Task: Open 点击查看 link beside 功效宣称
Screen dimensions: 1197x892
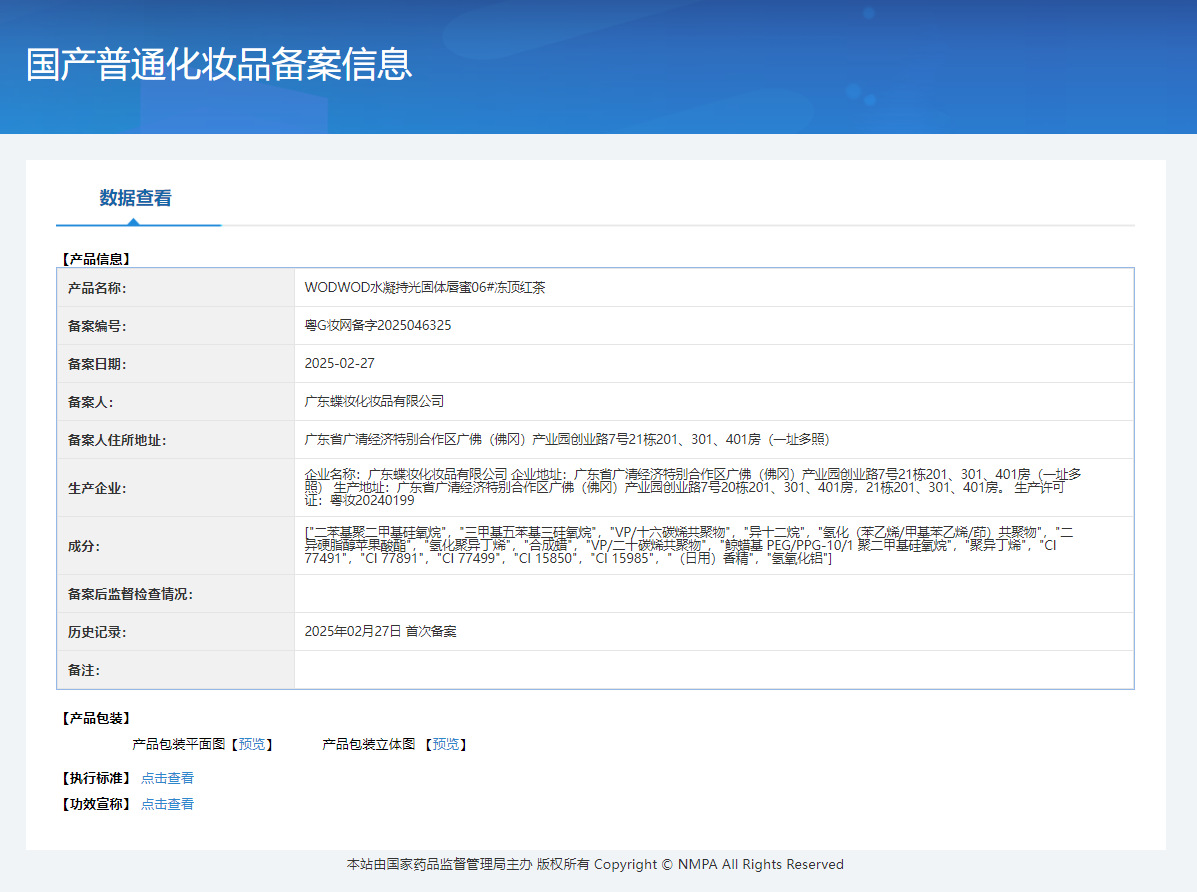Action: pos(167,804)
